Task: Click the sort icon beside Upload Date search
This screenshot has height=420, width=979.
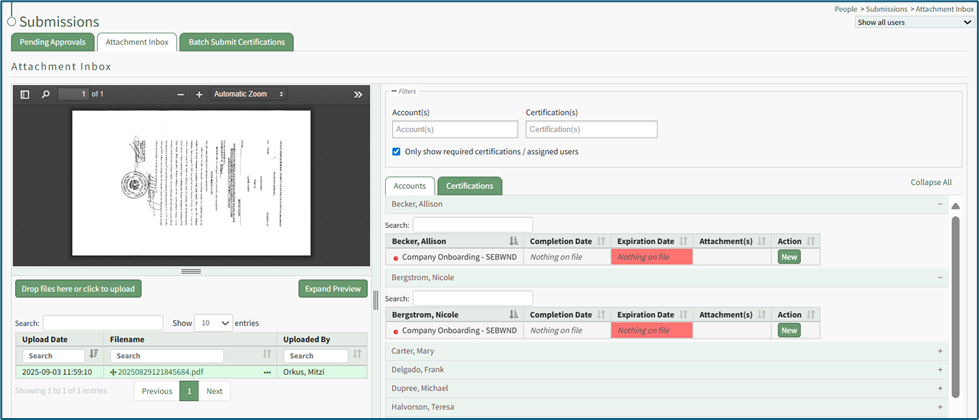Action: pos(94,354)
